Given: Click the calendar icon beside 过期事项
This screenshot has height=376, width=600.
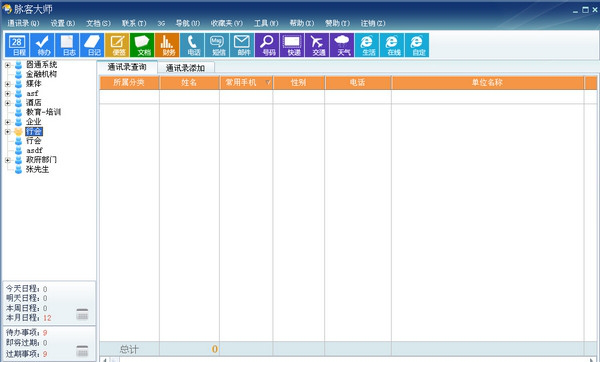Looking at the screenshot, I should [82, 350].
